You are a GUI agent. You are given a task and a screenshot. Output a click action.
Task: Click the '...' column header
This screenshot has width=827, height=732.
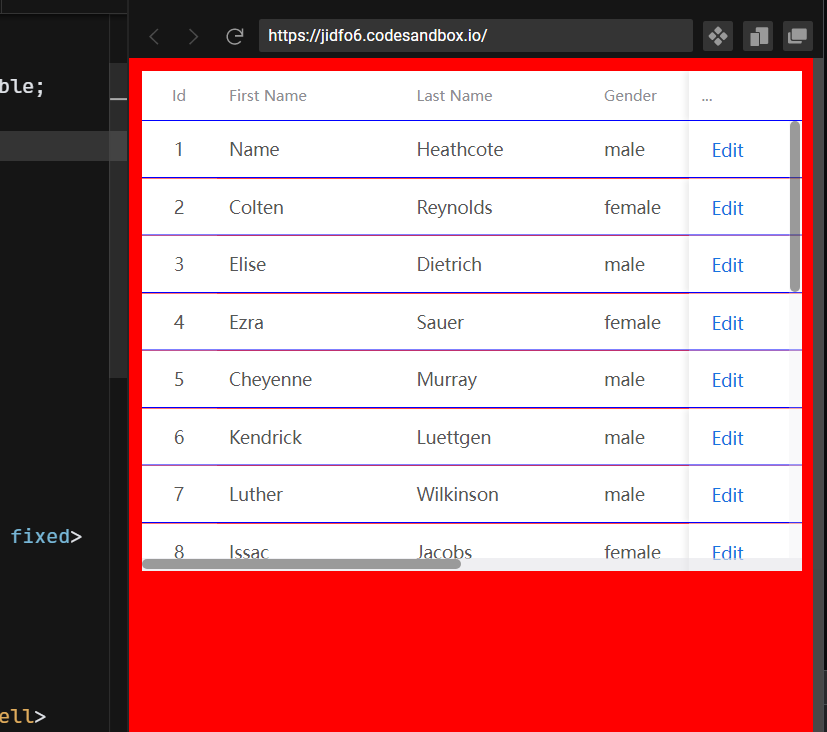[707, 98]
